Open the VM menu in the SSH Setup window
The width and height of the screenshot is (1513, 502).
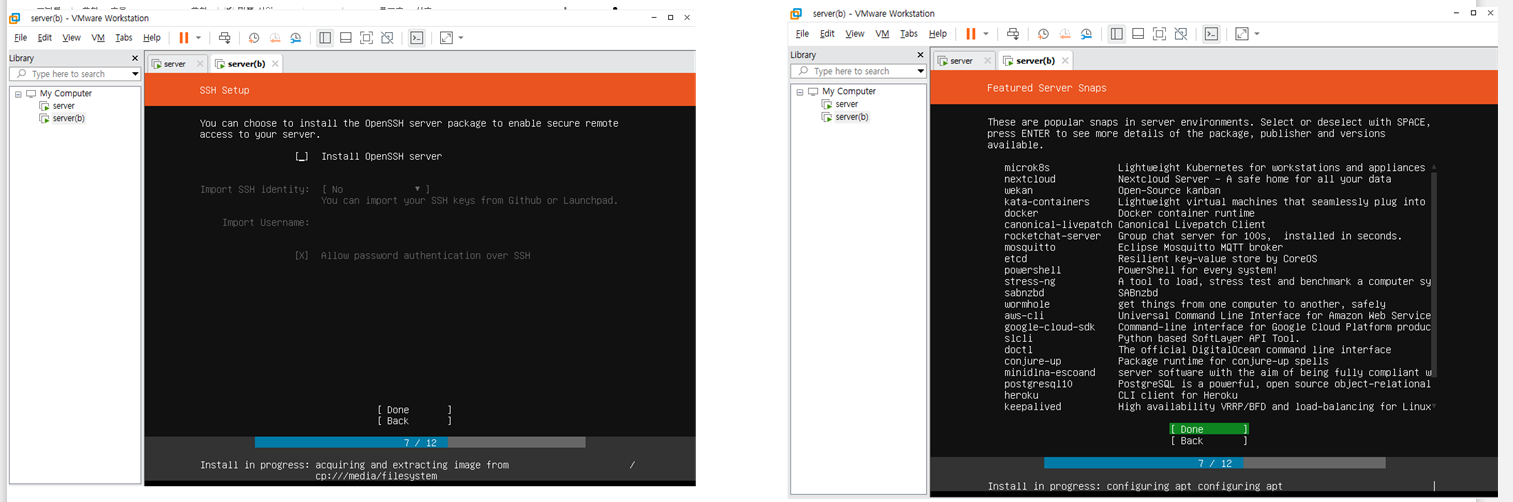98,38
